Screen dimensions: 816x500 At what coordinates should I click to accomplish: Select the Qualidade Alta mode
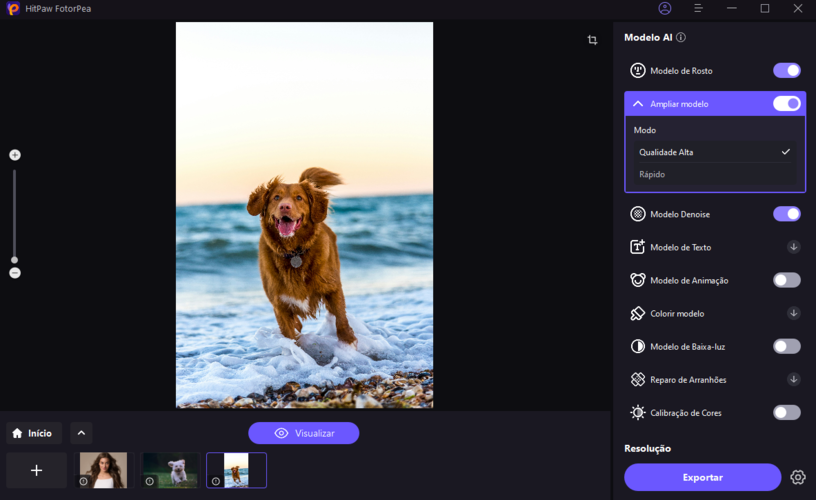715,152
